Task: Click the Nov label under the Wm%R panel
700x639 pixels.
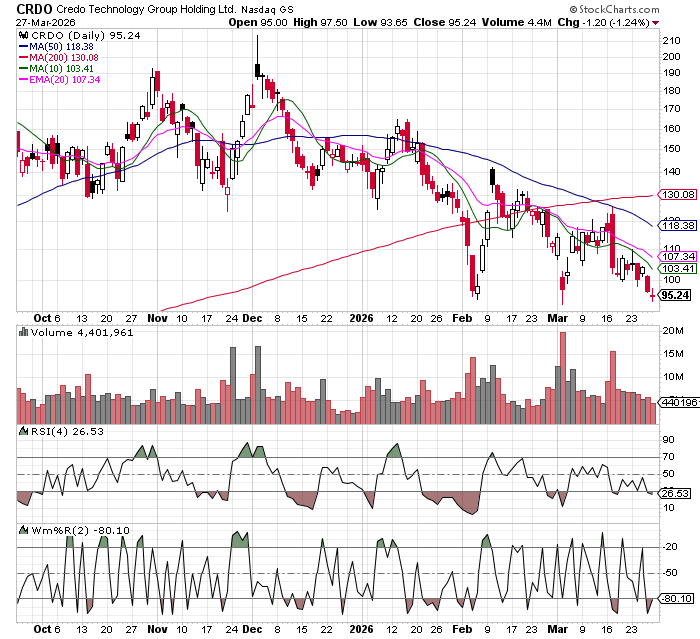Action: coord(157,629)
